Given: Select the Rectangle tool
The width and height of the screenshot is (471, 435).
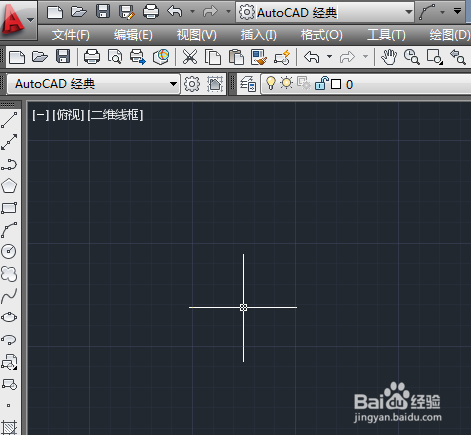Looking at the screenshot, I should tap(9, 208).
